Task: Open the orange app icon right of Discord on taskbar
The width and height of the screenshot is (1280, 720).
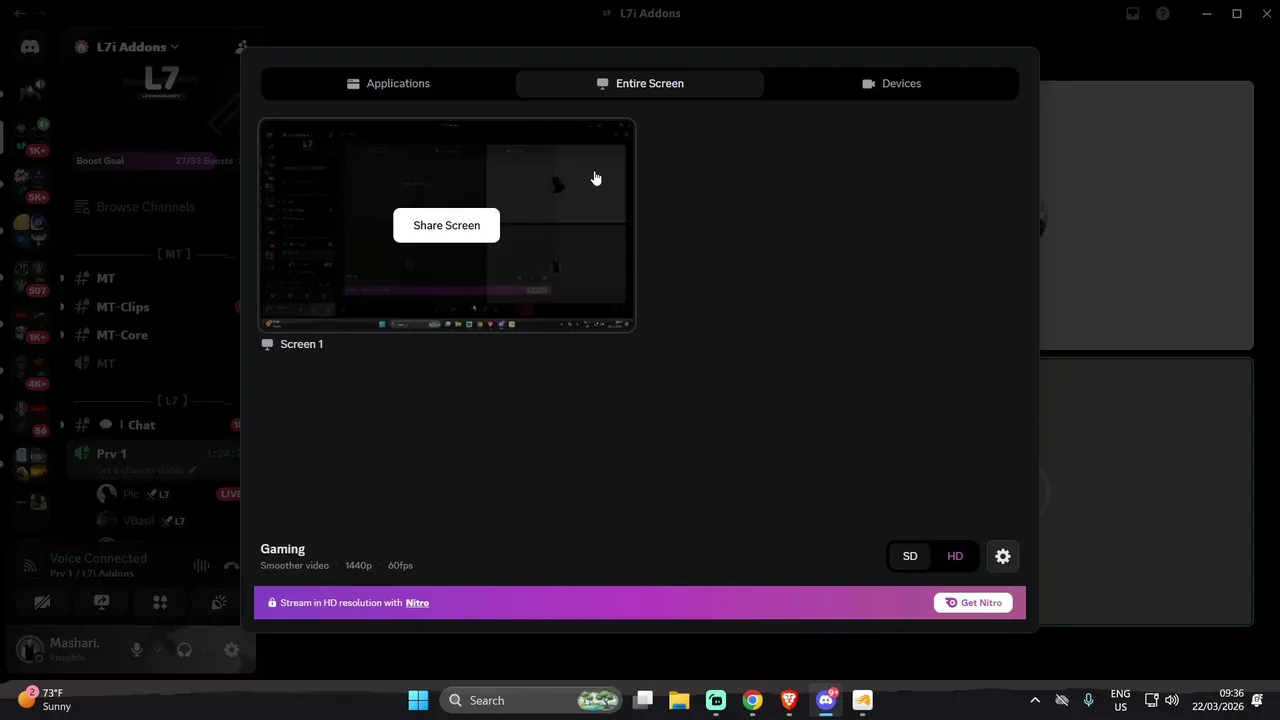Action: pos(862,700)
